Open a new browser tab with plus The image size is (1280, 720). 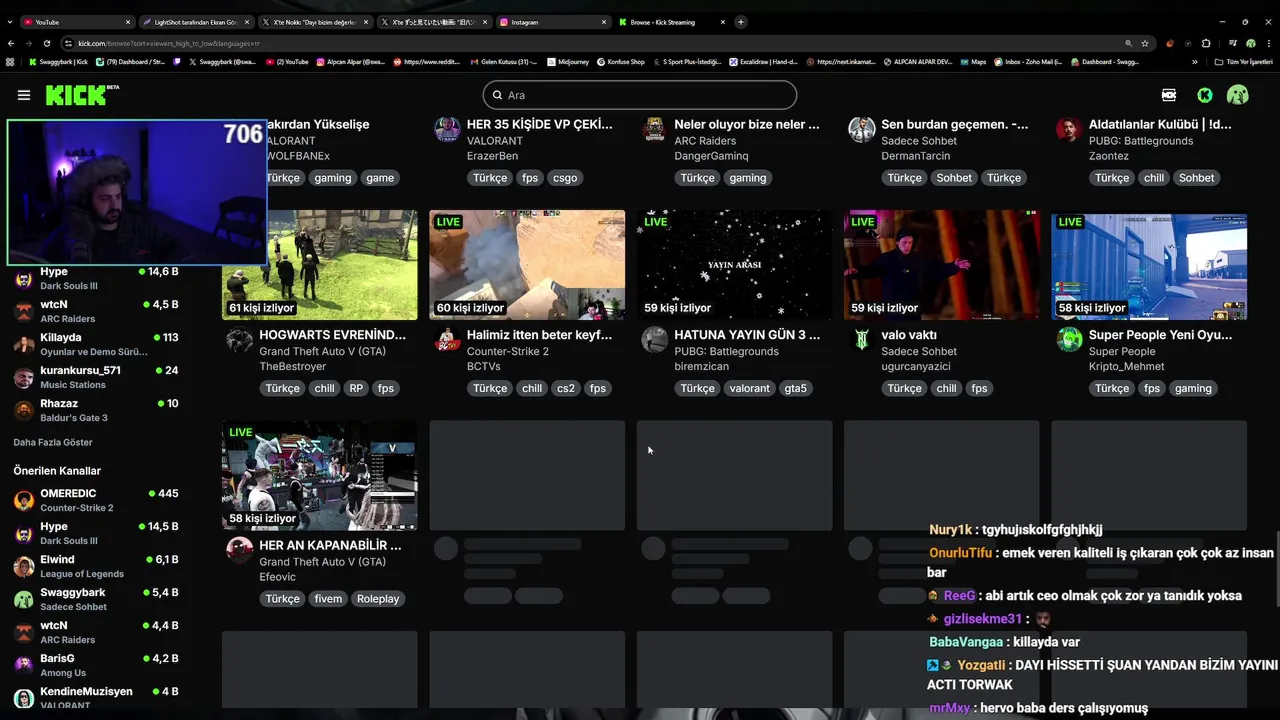(741, 22)
